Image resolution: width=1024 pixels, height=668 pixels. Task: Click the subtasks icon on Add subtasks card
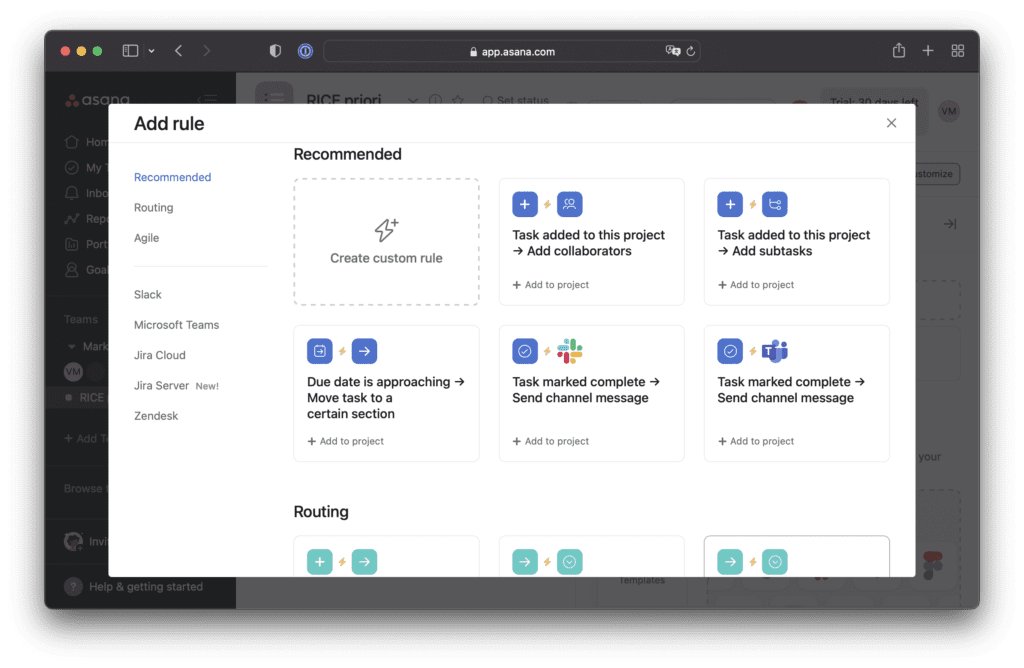click(774, 204)
